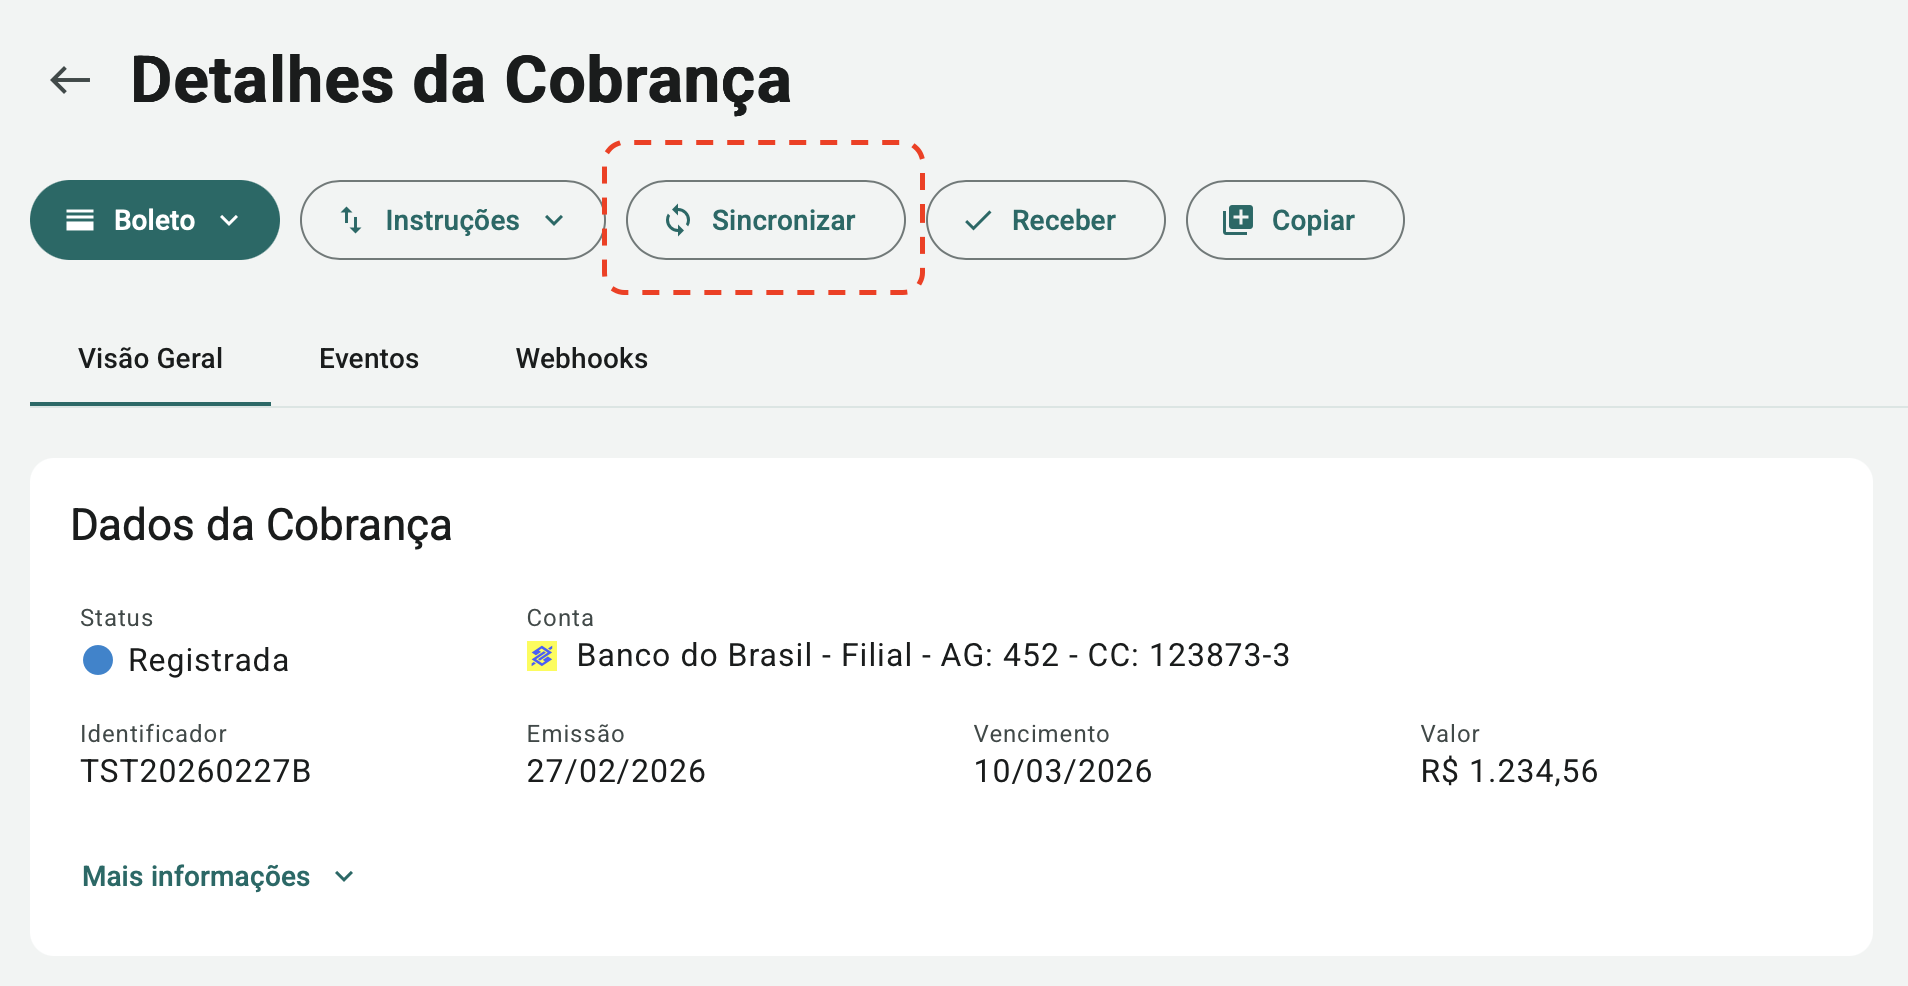Select the sort arrows icon on Instruções
The image size is (1908, 986).
(x=352, y=220)
